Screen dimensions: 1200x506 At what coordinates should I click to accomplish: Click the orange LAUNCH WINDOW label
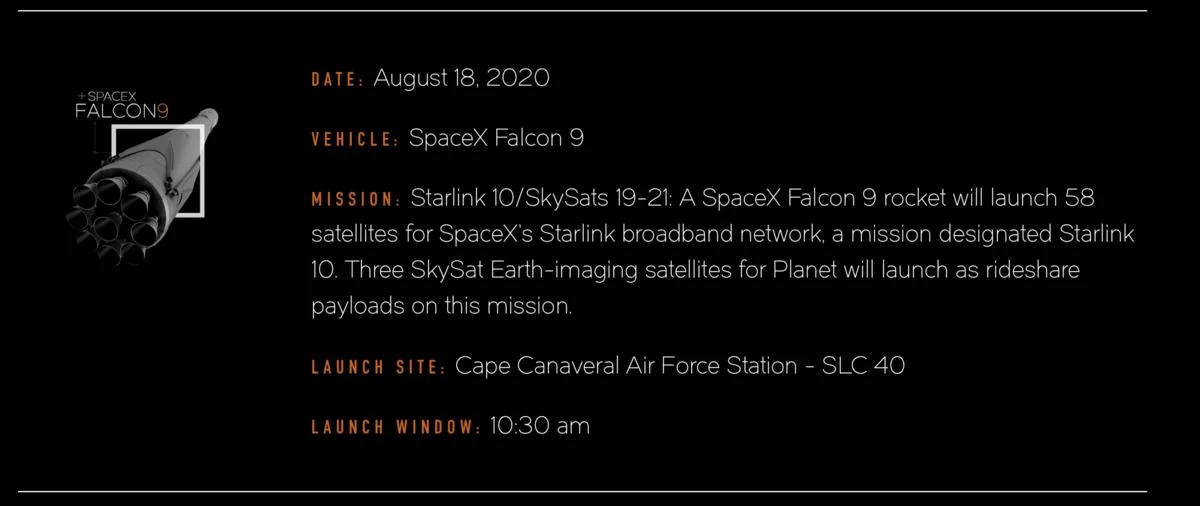[x=396, y=428]
